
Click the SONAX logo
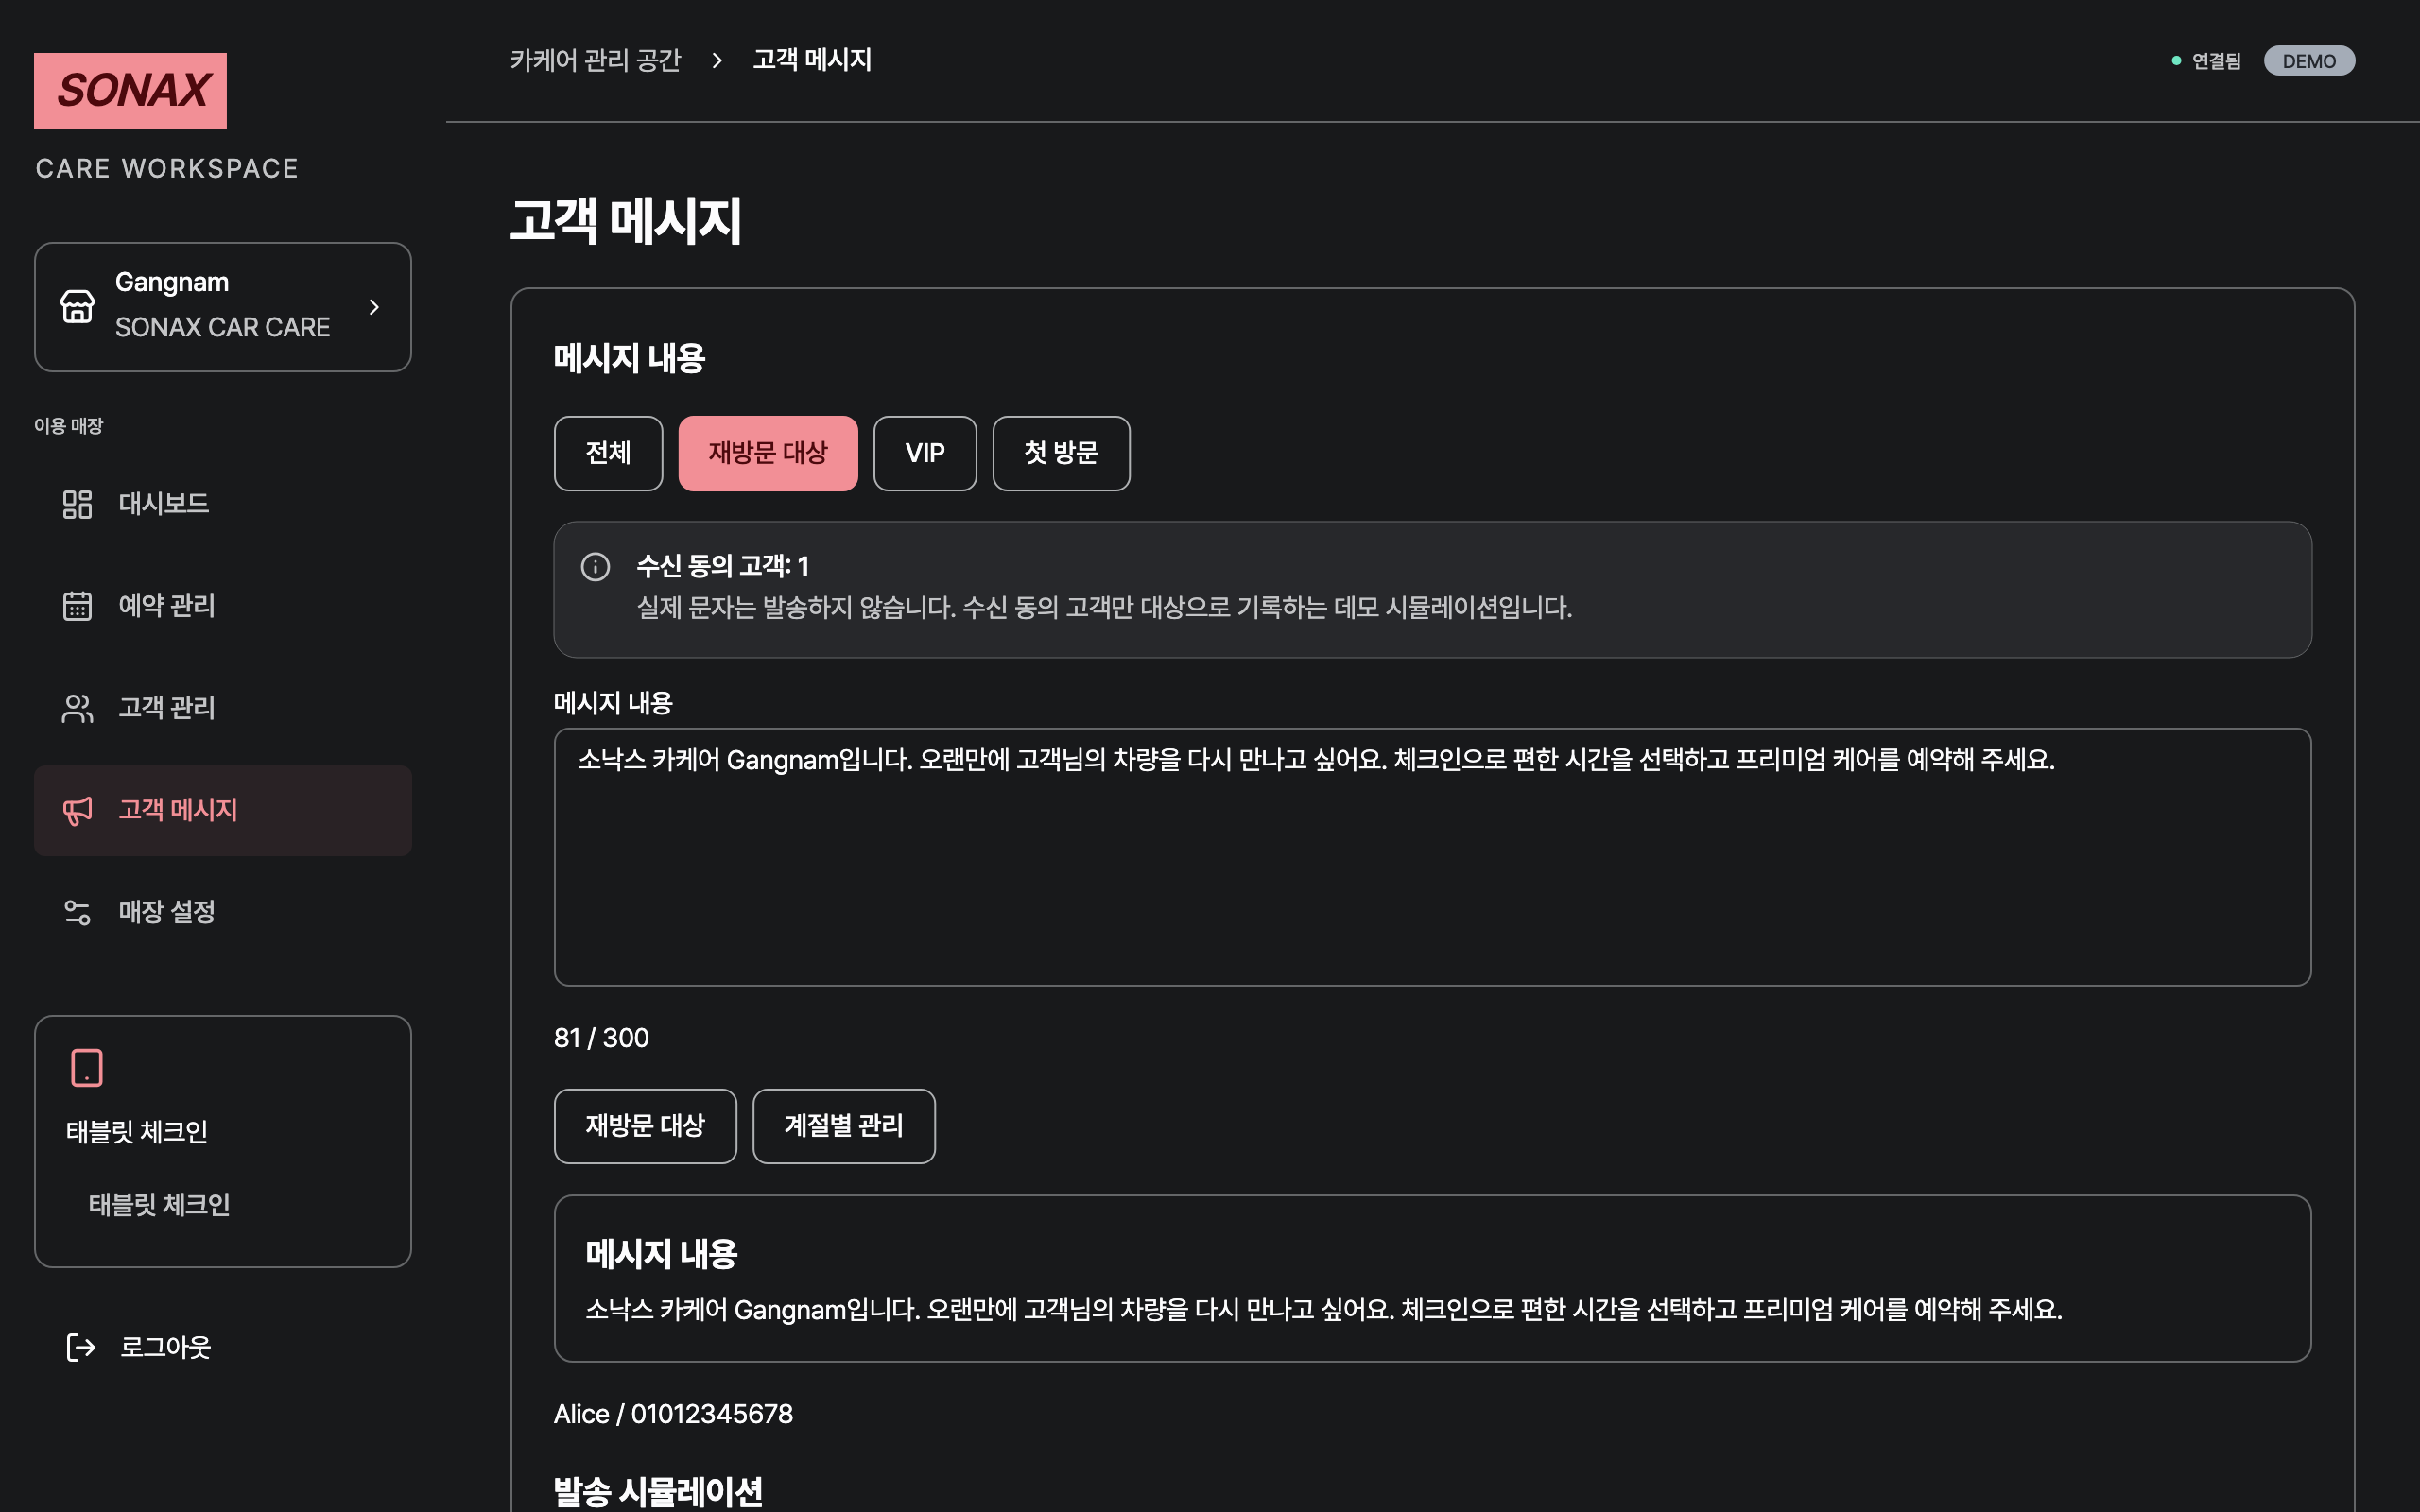click(130, 90)
